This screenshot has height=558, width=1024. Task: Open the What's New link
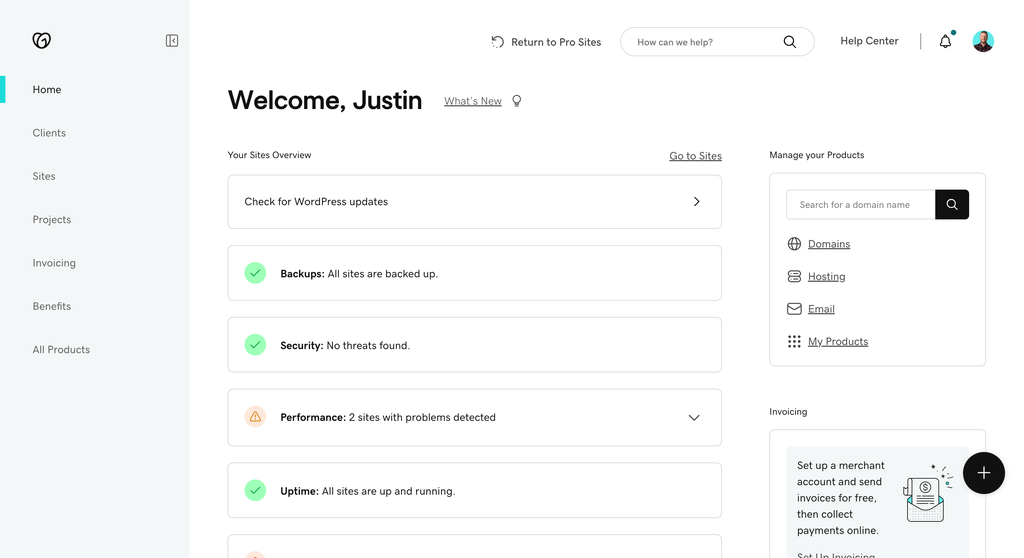coord(473,101)
